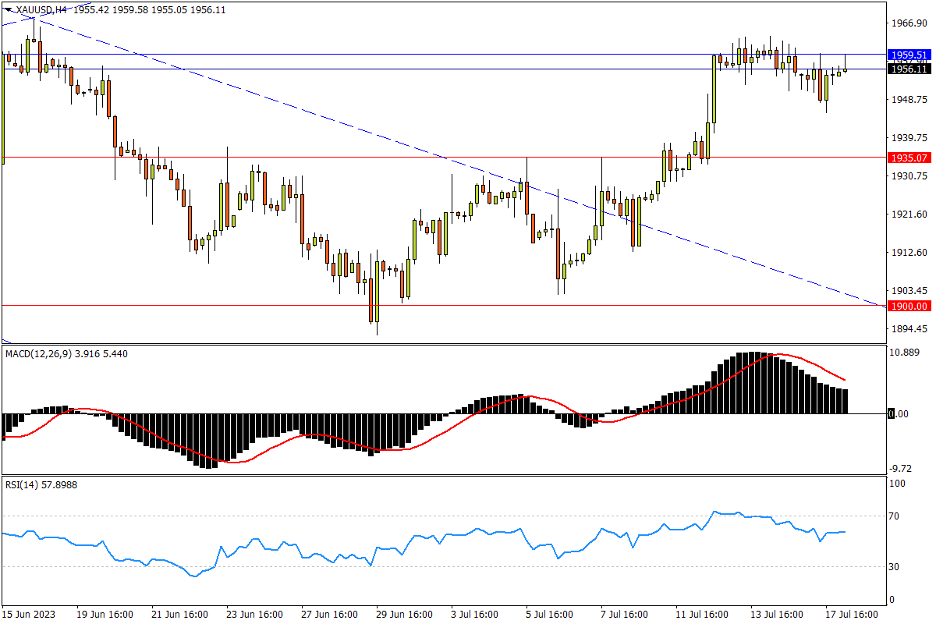The width and height of the screenshot is (936, 624).
Task: Select the blue 1959.51 price tag
Action: [x=909, y=55]
